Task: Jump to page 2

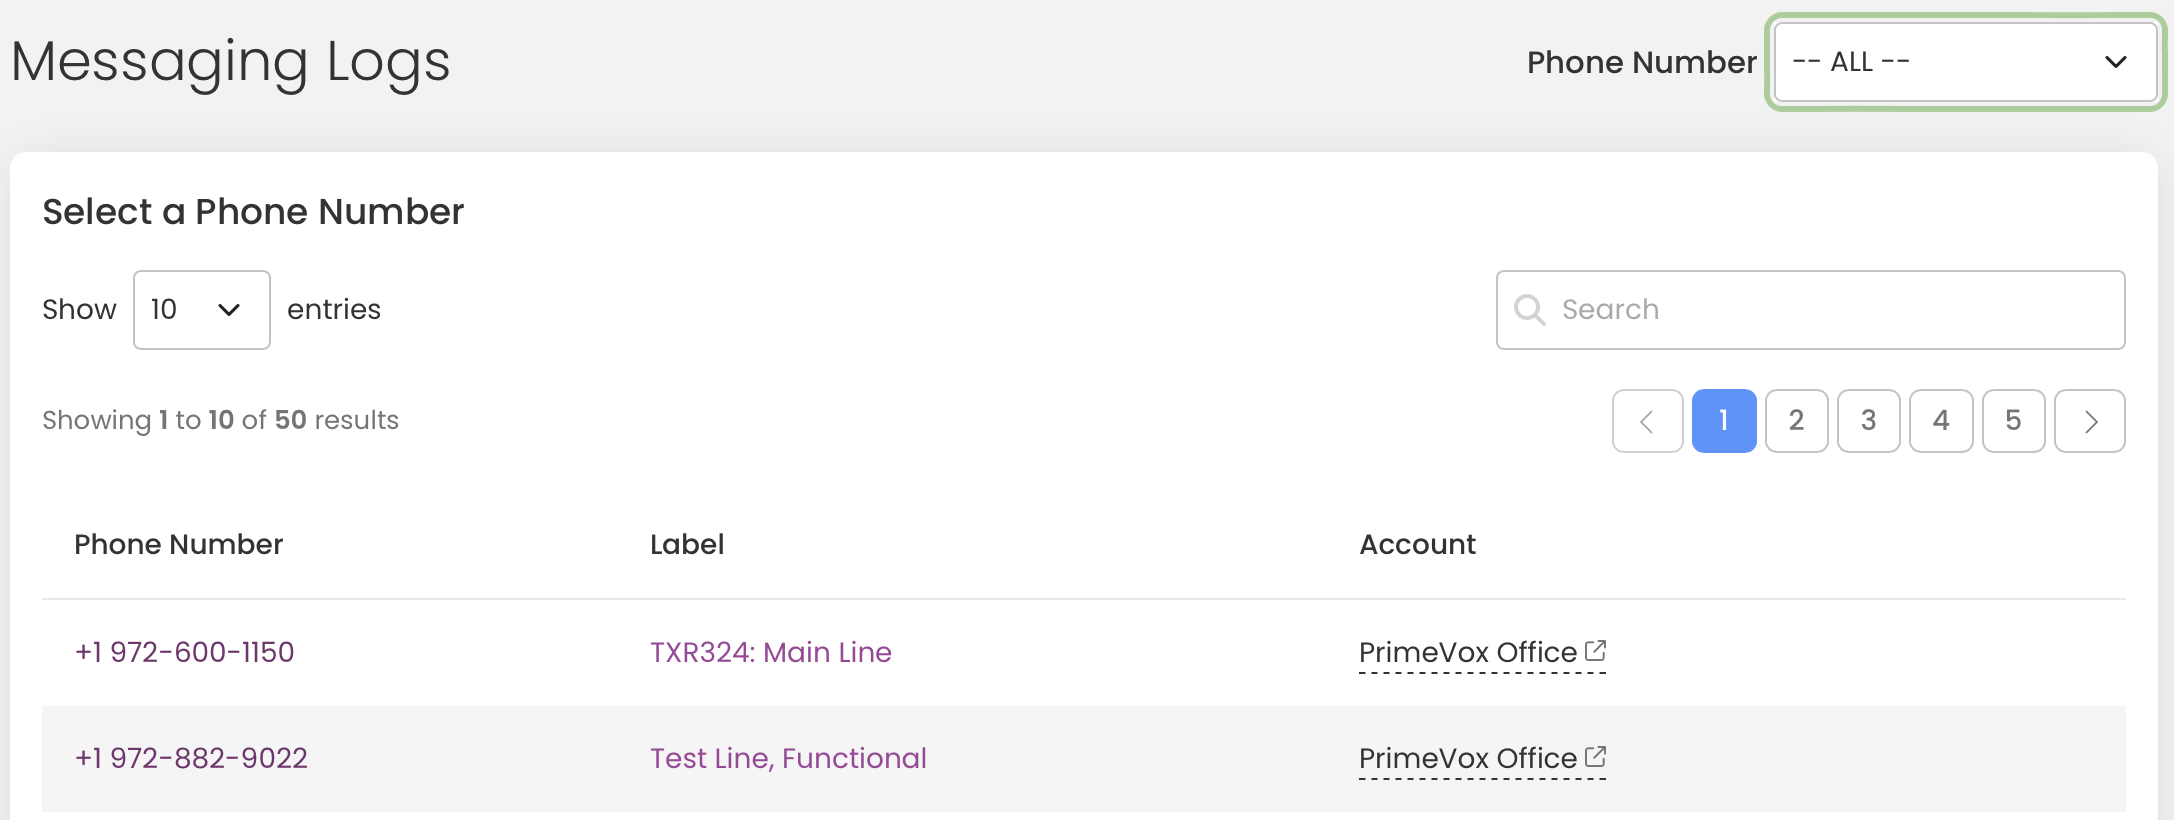Action: tap(1797, 421)
